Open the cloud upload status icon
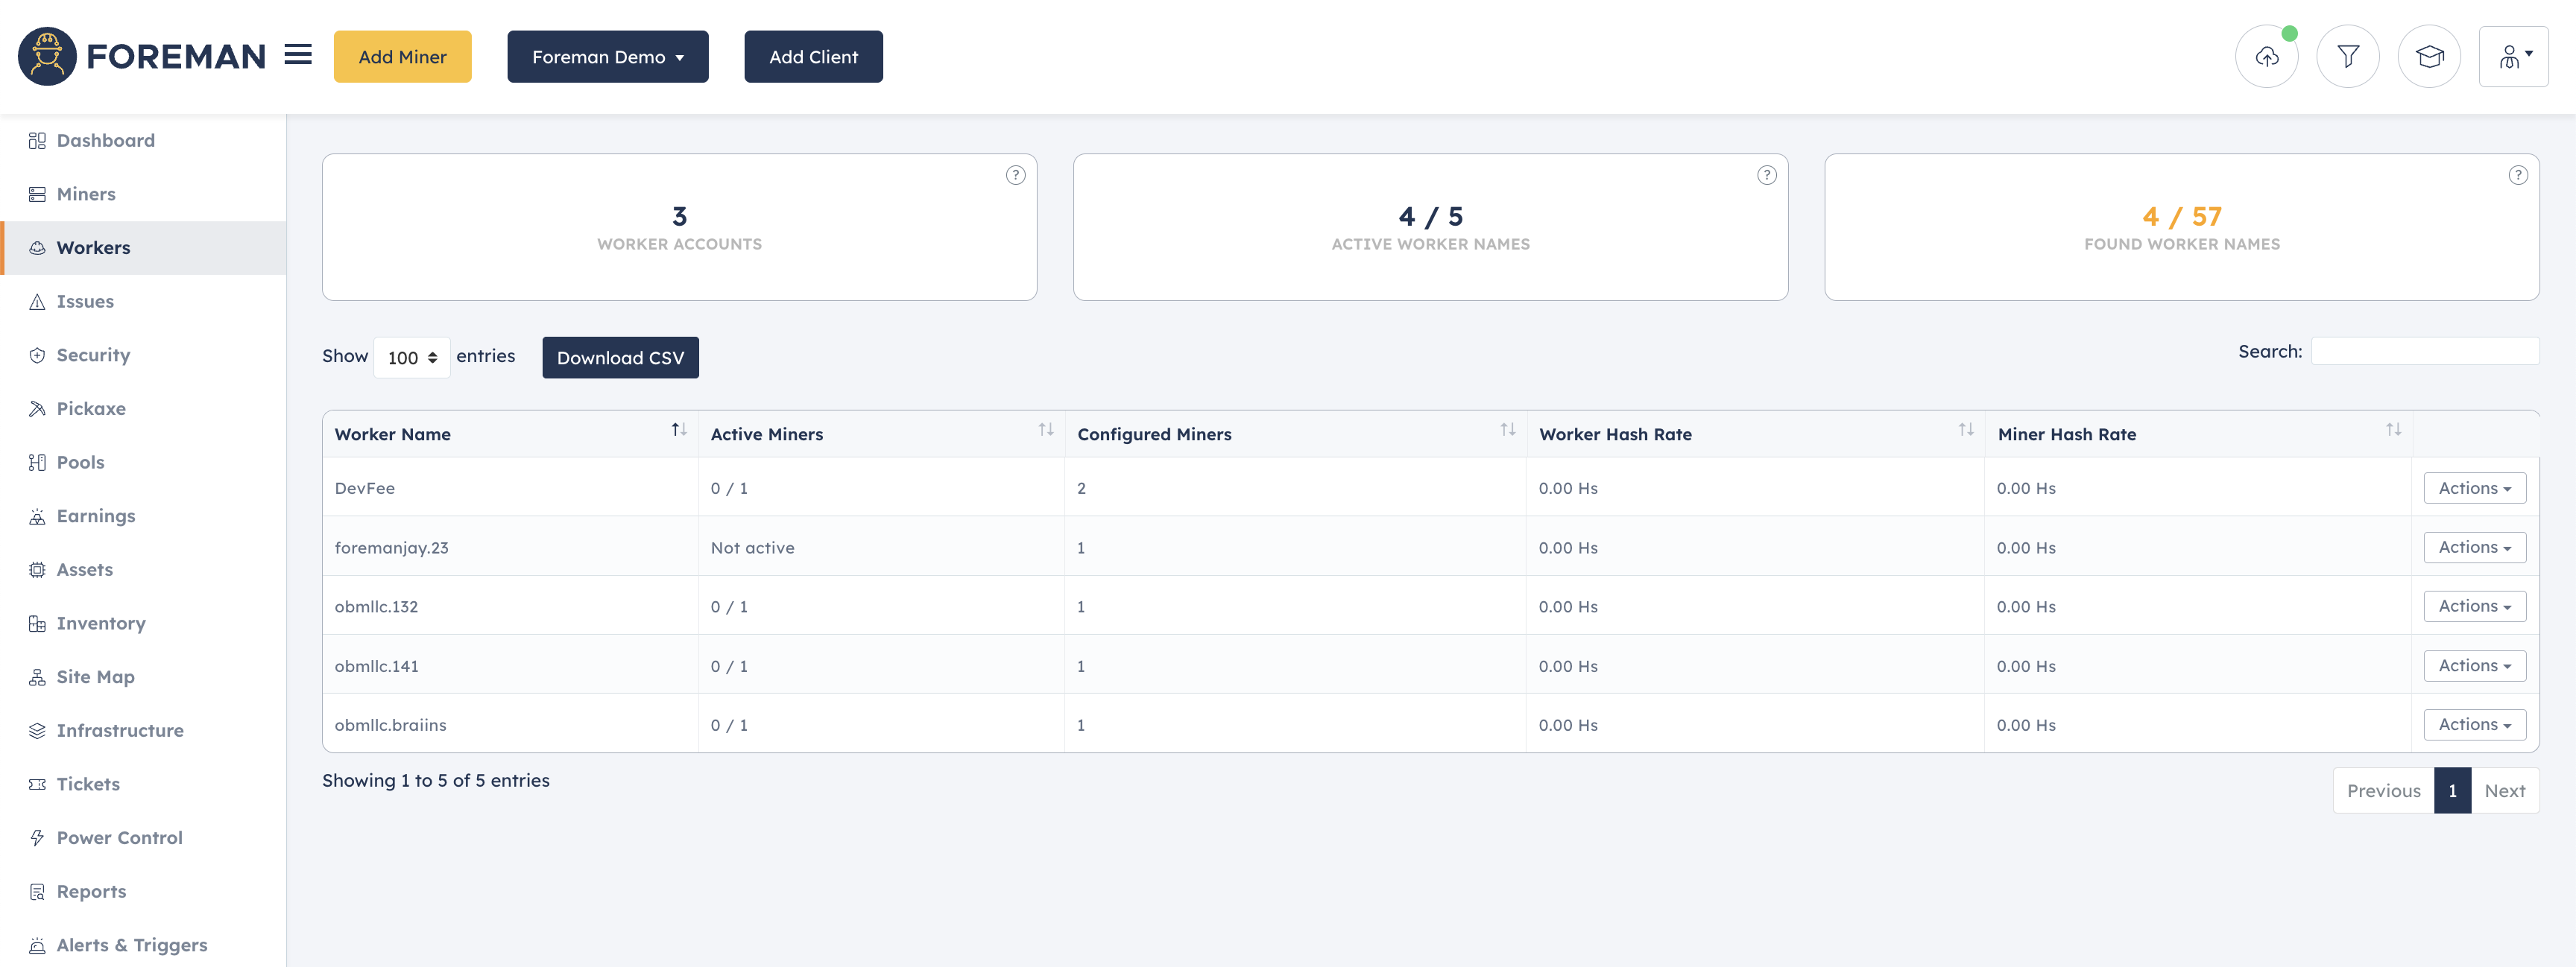 click(x=2266, y=56)
